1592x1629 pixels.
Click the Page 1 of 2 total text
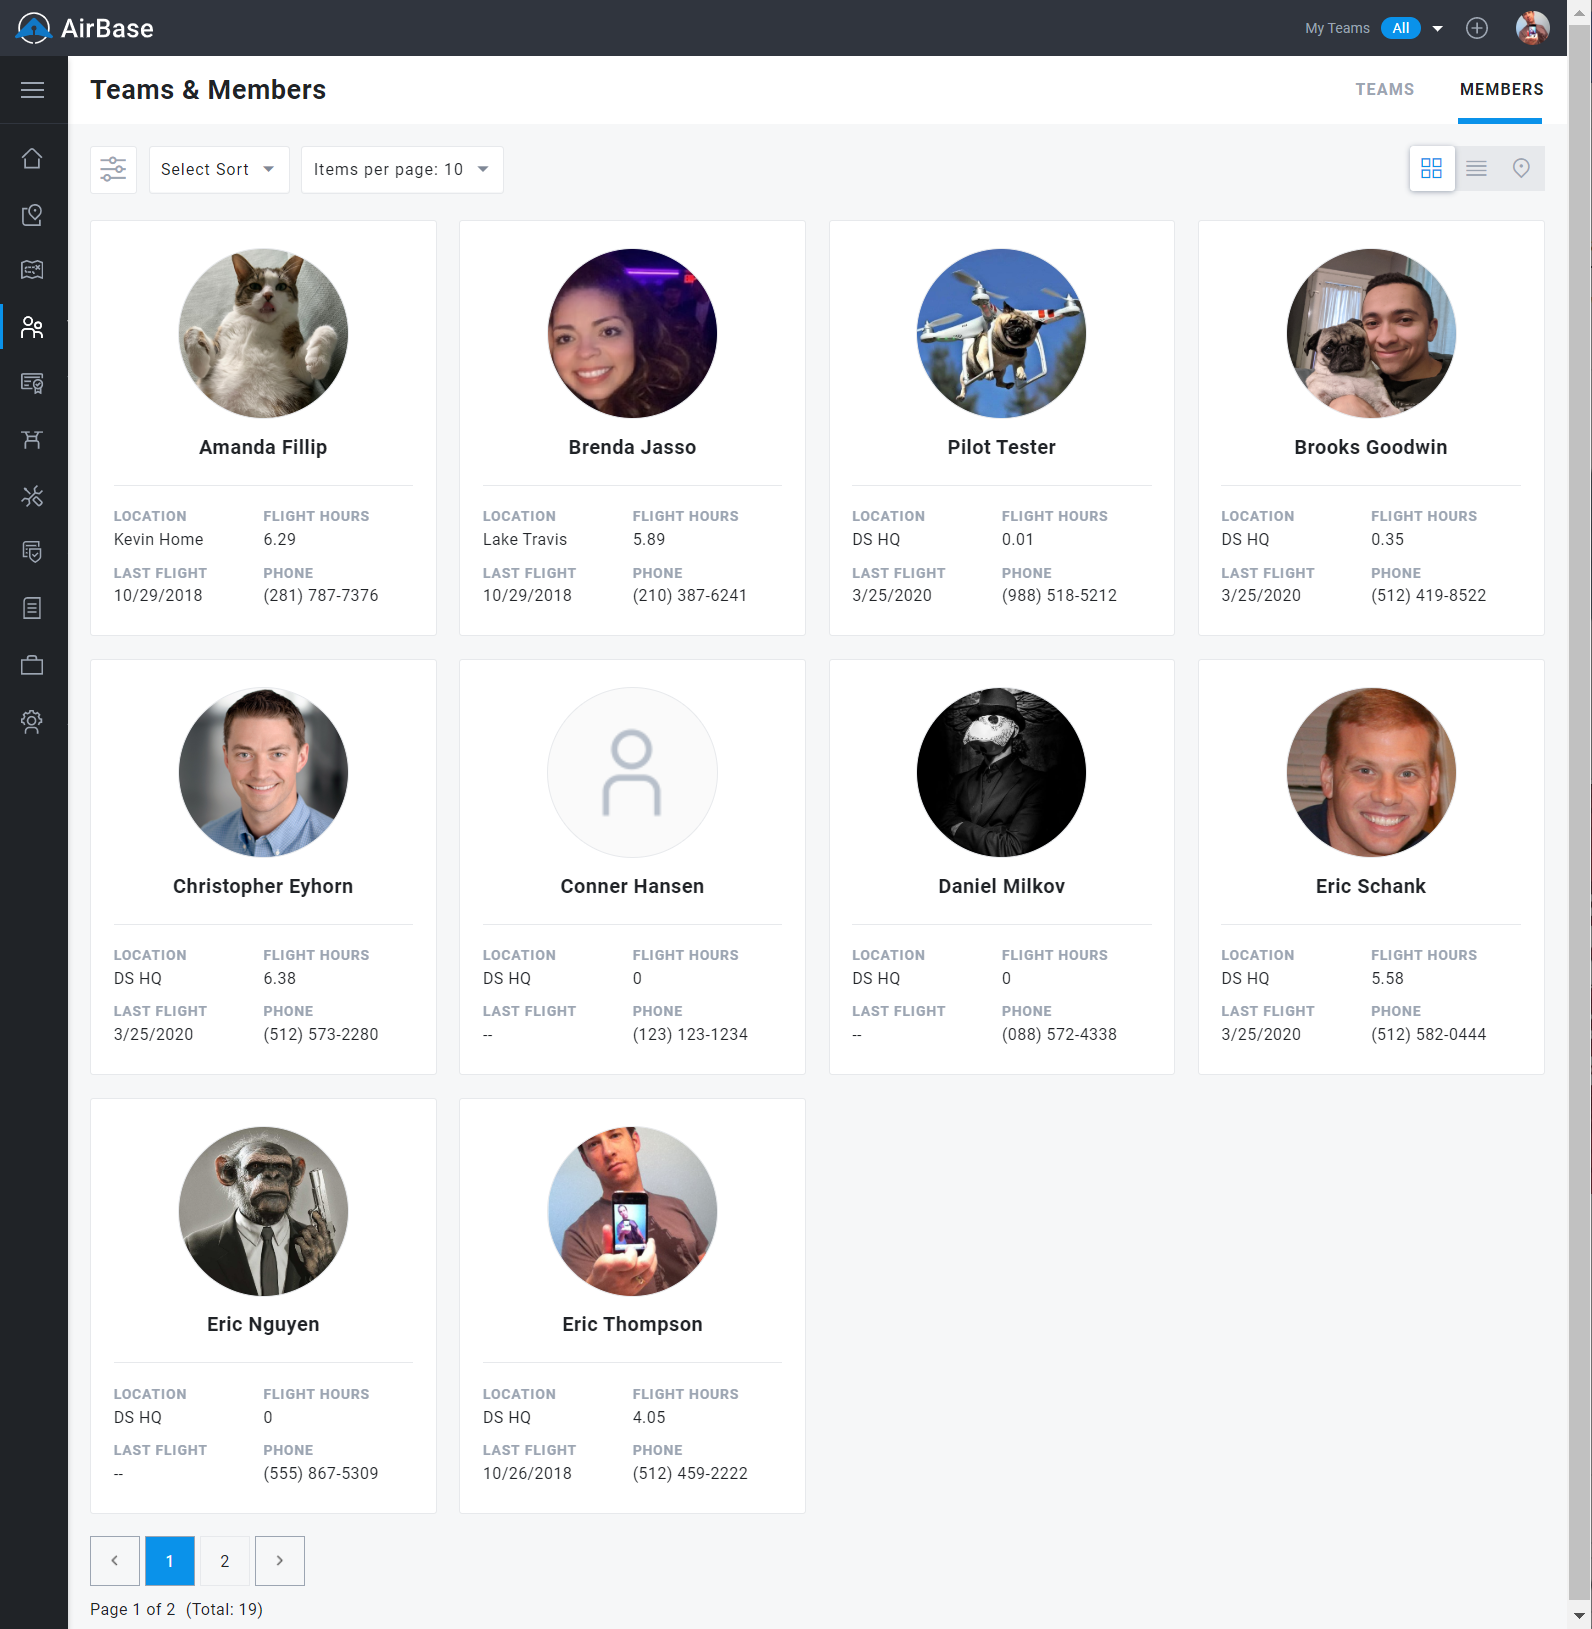tap(176, 1609)
